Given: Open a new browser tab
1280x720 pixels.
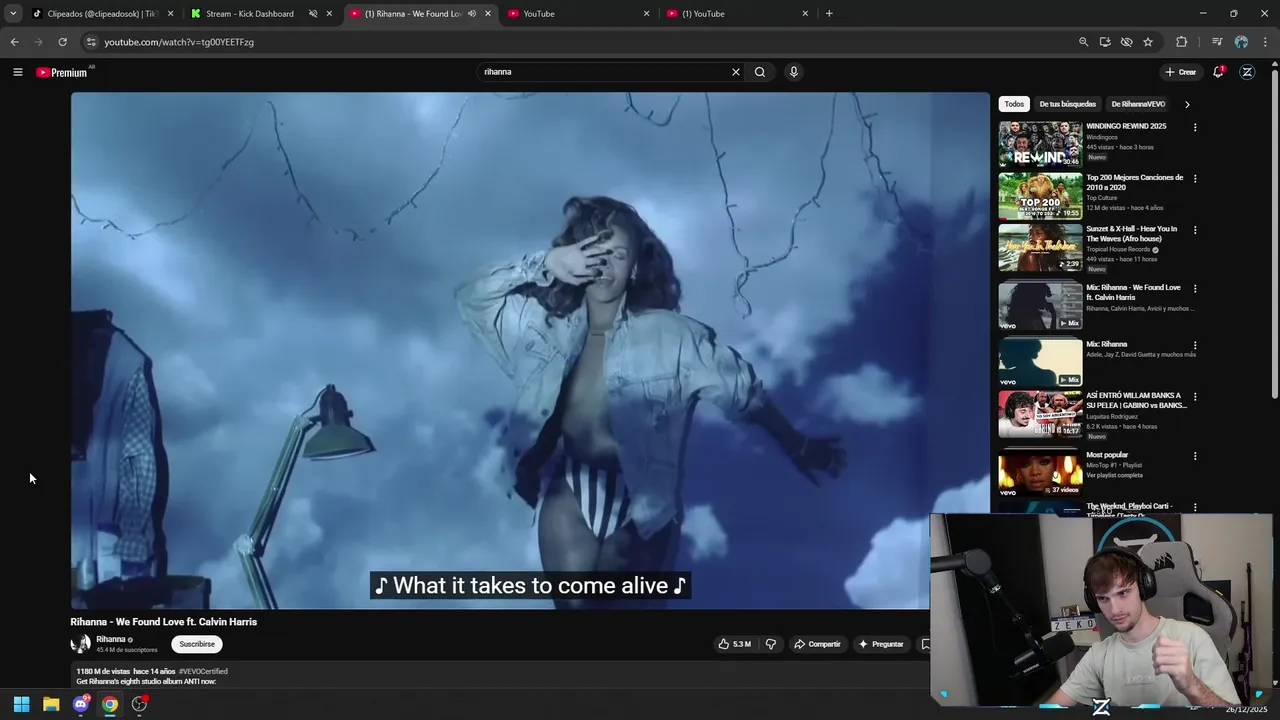Looking at the screenshot, I should click(x=829, y=14).
